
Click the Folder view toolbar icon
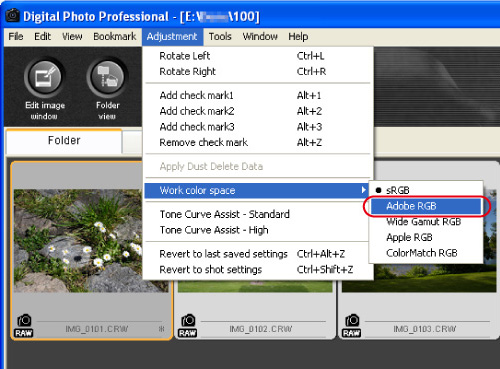[107, 77]
